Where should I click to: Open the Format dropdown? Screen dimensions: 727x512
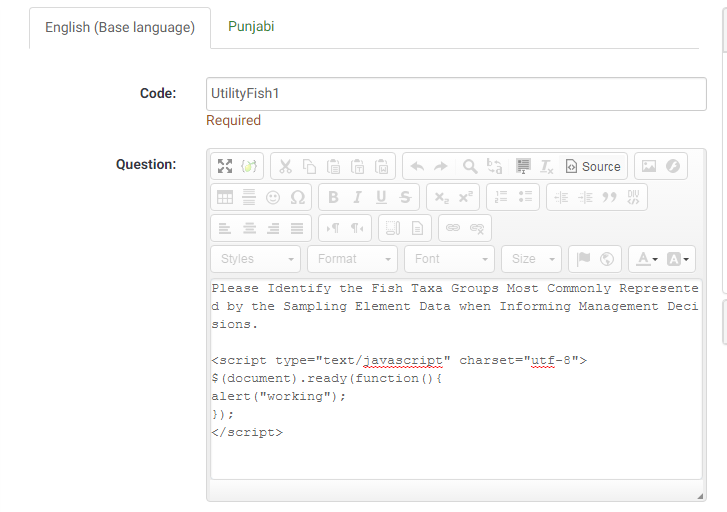click(x=352, y=259)
